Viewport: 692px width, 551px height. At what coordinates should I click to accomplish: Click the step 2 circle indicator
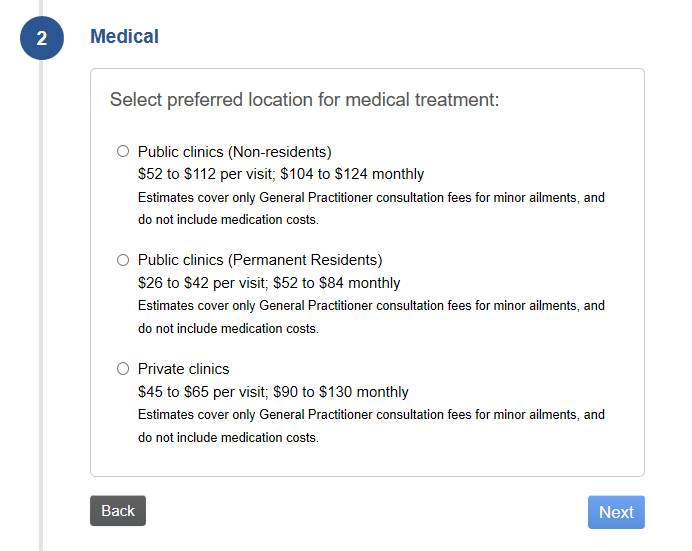coord(42,38)
